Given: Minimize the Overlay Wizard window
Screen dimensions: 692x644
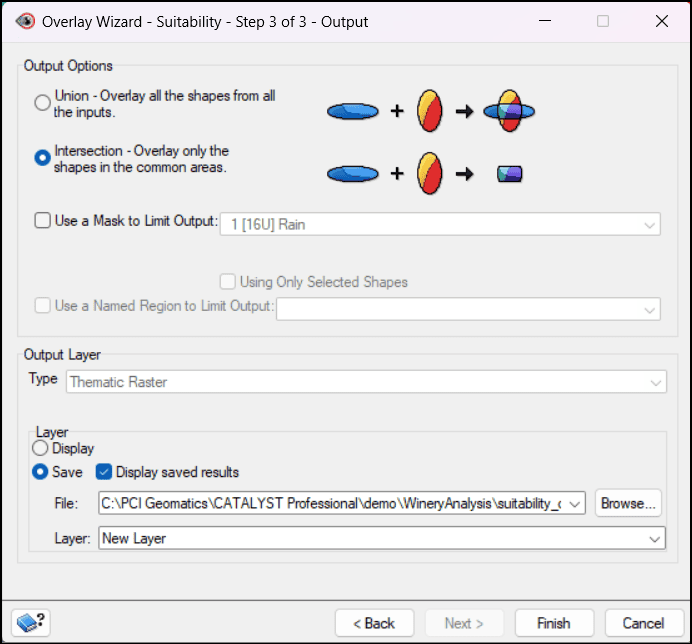Looking at the screenshot, I should pyautogui.click(x=545, y=21).
